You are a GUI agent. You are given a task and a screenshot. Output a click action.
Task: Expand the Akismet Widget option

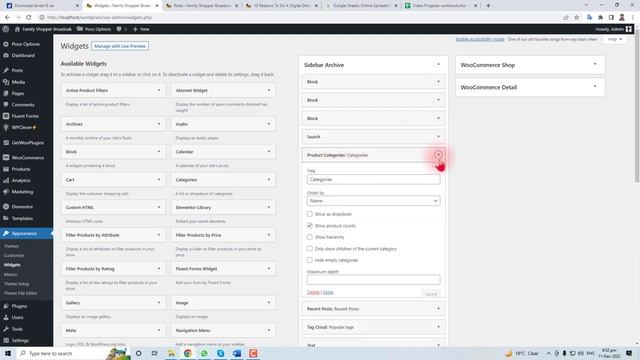click(x=269, y=90)
